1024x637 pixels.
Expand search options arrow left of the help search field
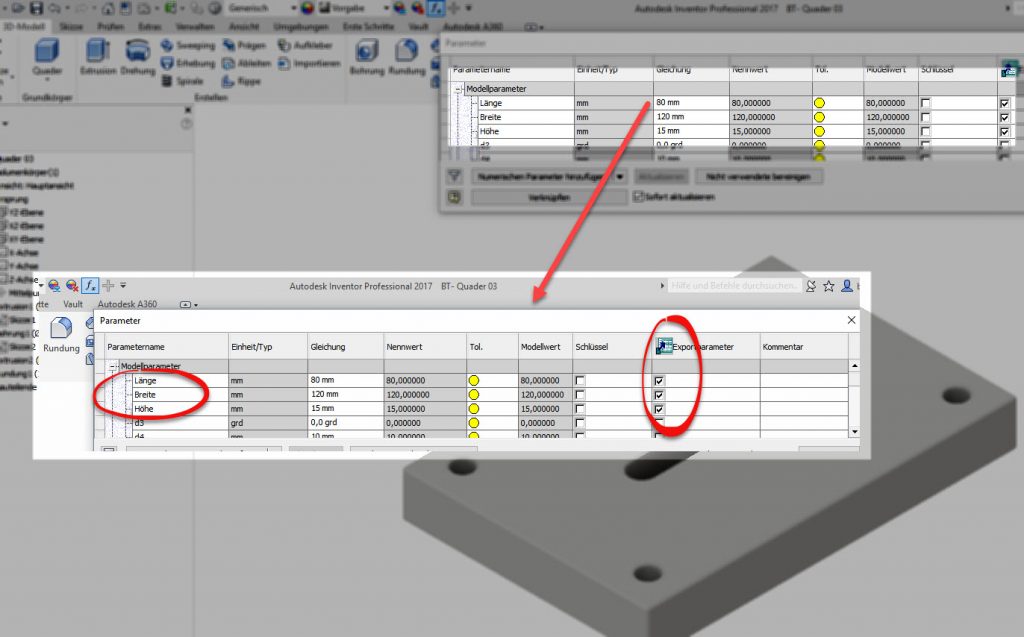662,286
